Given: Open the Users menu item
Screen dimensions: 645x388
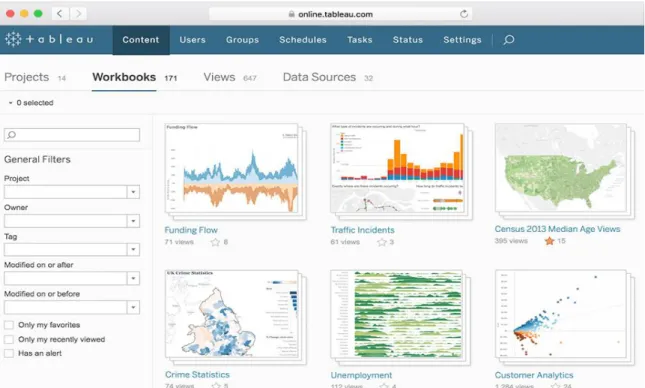Looking at the screenshot, I should click(x=193, y=40).
